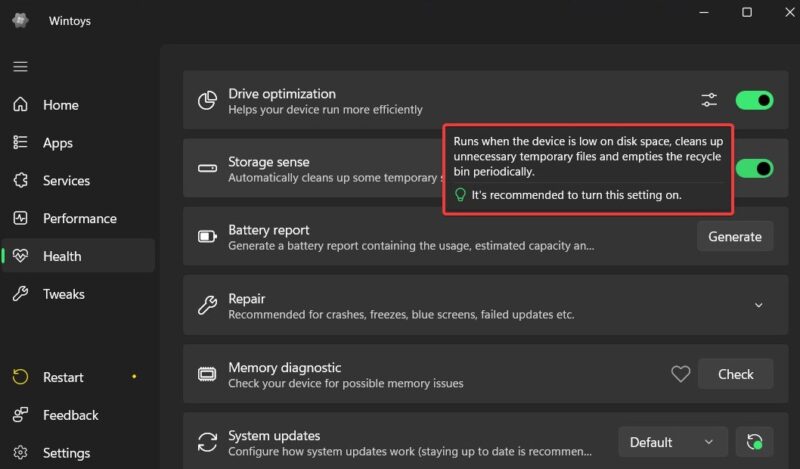Turn off Storage sense toggle

754,168
